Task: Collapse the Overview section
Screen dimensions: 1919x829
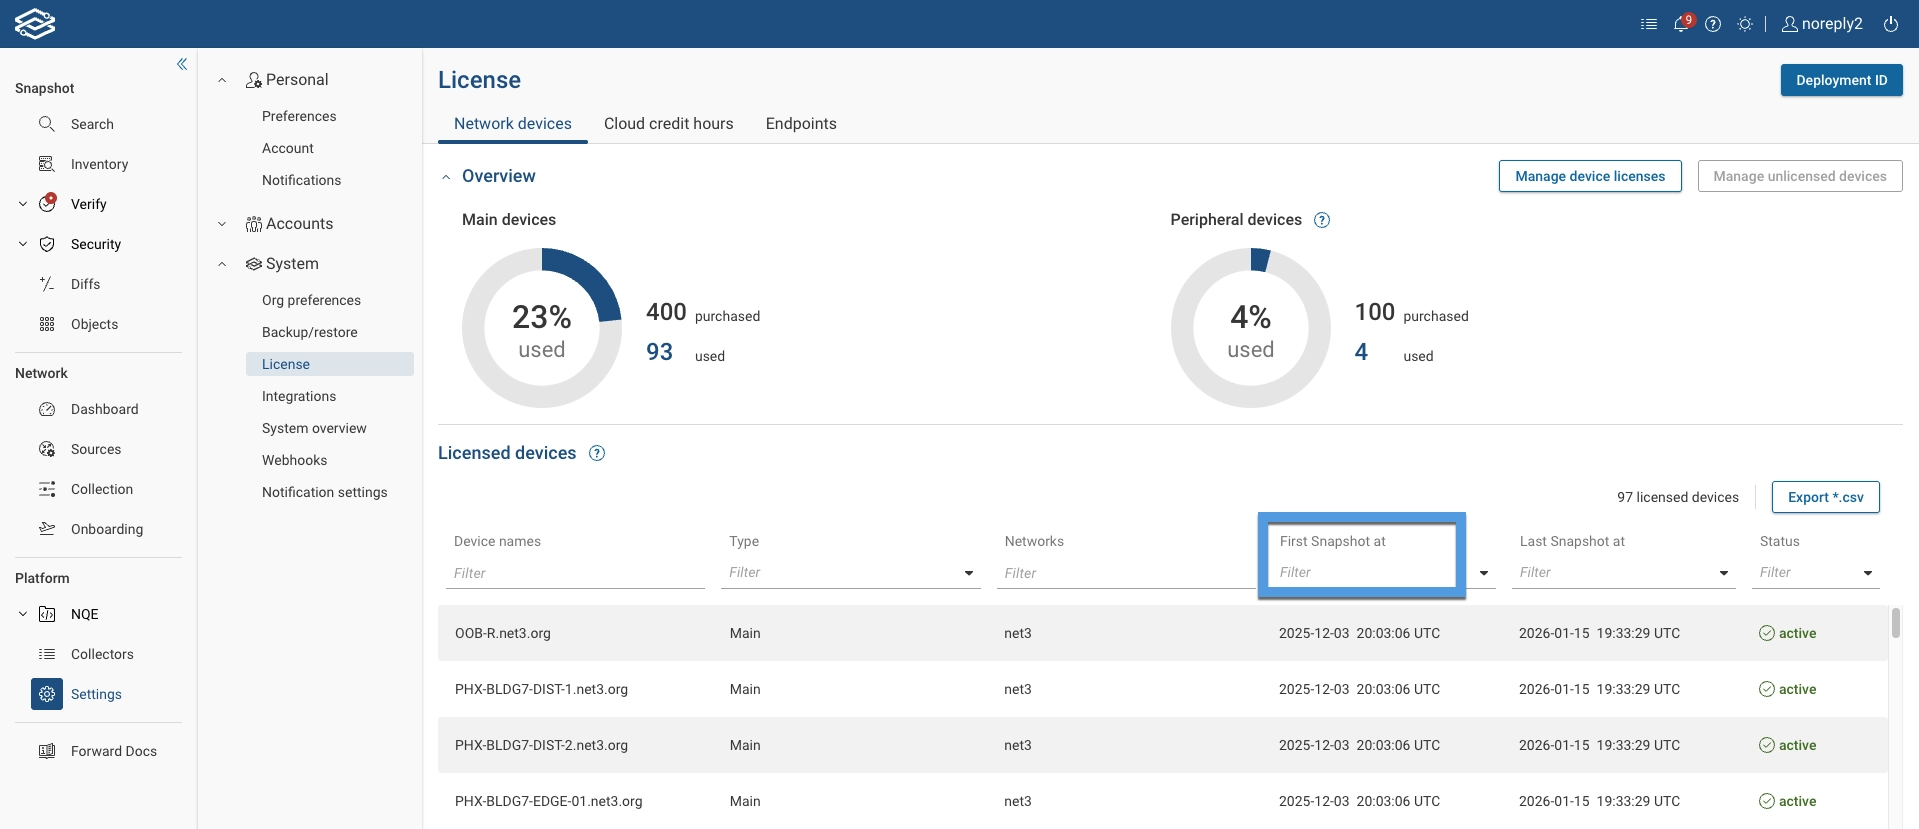Action: click(x=446, y=177)
